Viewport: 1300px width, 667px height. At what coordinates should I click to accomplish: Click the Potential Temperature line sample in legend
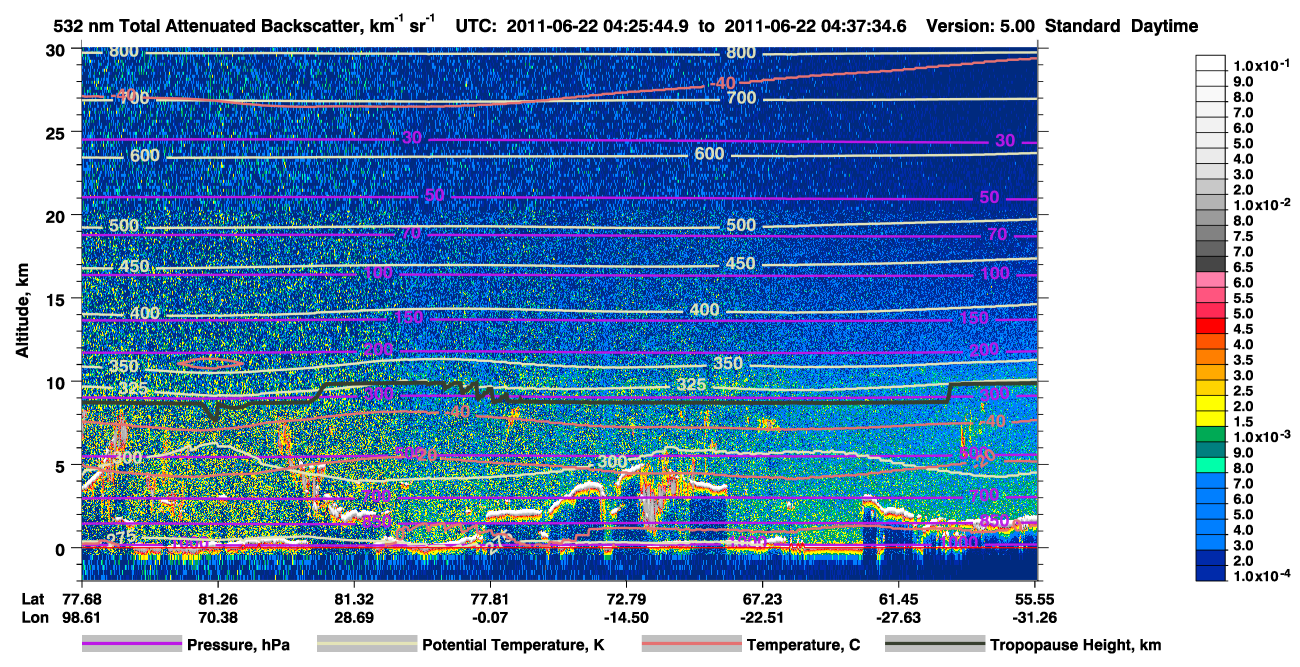[x=366, y=645]
